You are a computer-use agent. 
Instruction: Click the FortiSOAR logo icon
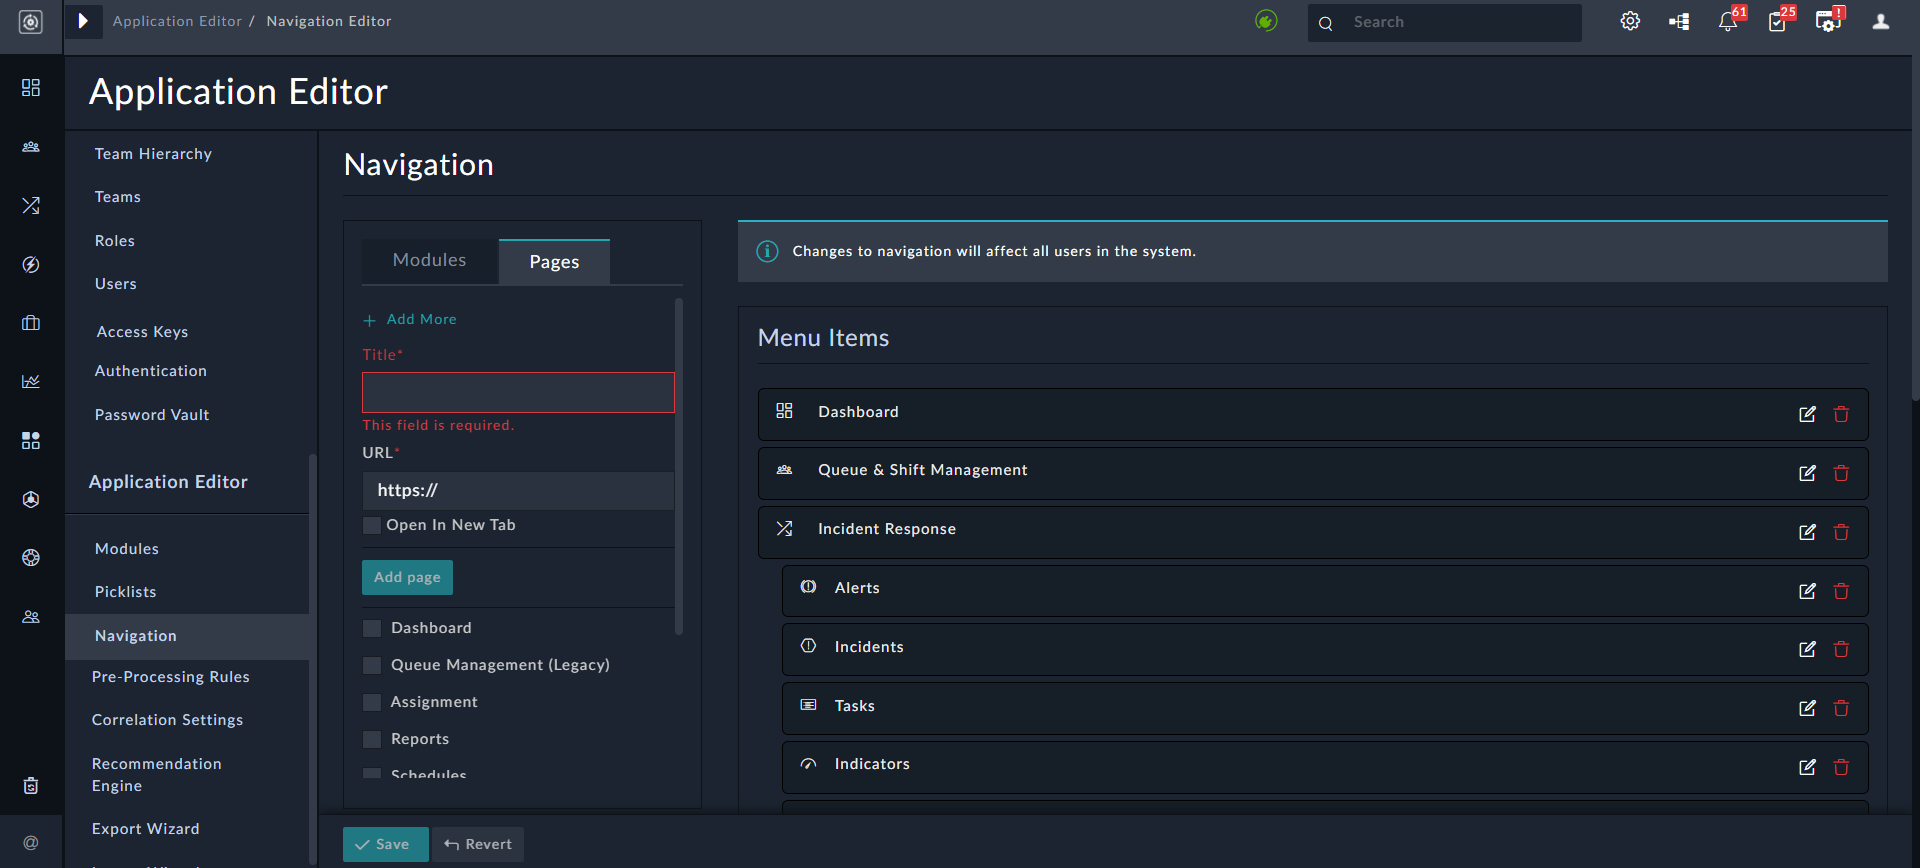point(31,22)
